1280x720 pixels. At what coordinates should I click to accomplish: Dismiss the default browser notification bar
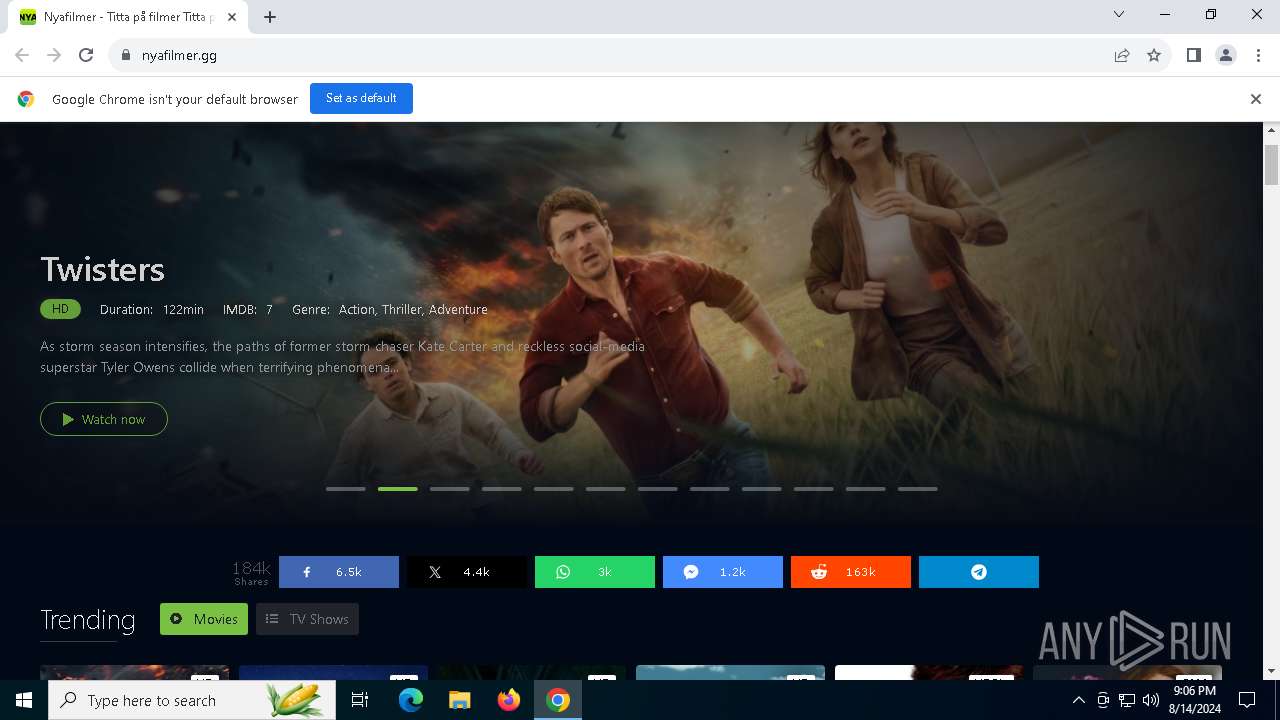[x=1256, y=99]
